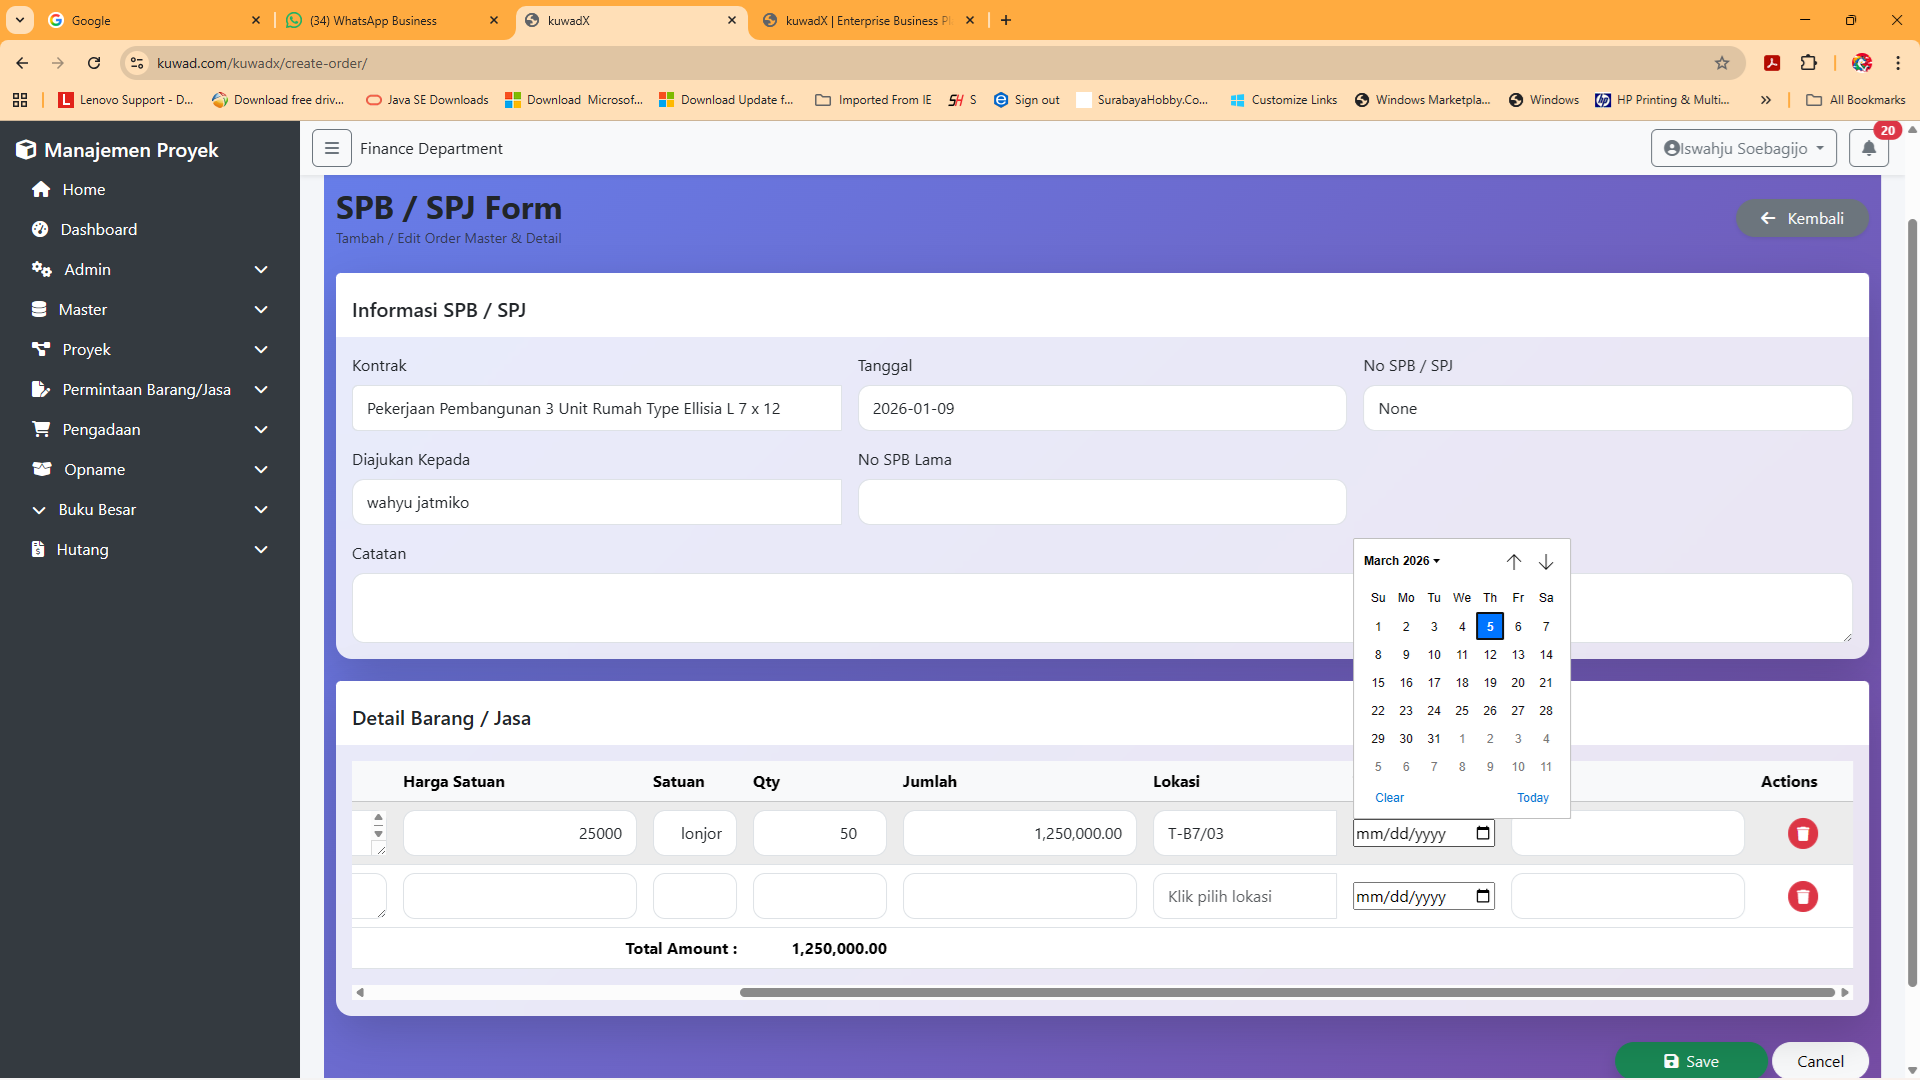Click the Home icon in sidebar
The height and width of the screenshot is (1080, 1920).
[x=41, y=190]
